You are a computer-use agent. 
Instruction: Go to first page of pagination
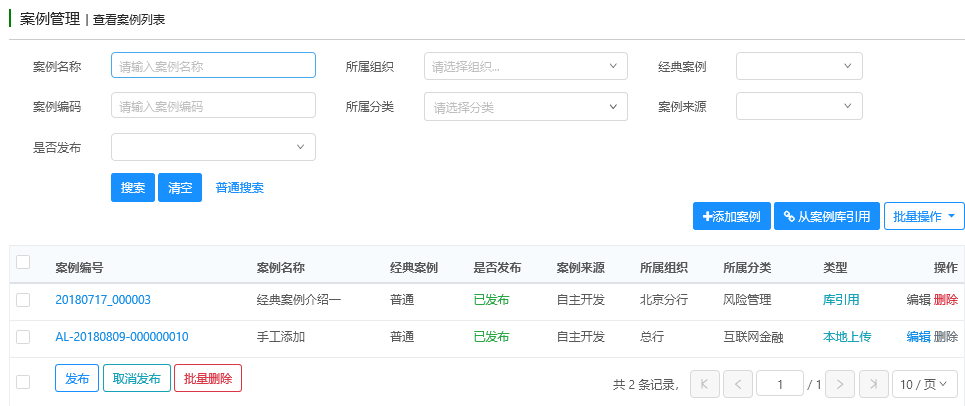click(704, 384)
